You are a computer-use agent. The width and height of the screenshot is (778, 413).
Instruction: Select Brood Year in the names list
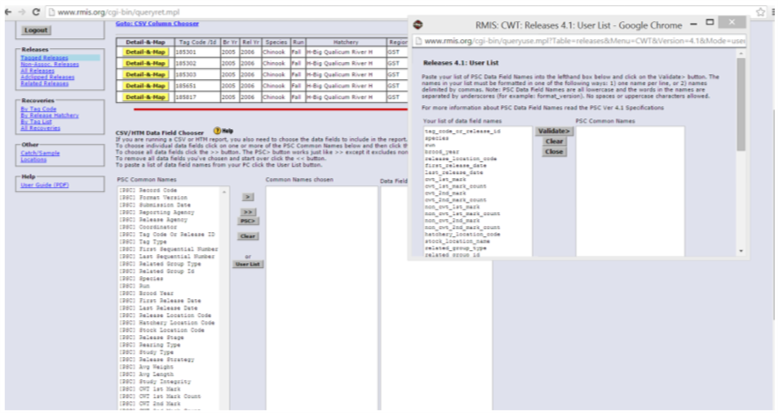tap(146, 293)
